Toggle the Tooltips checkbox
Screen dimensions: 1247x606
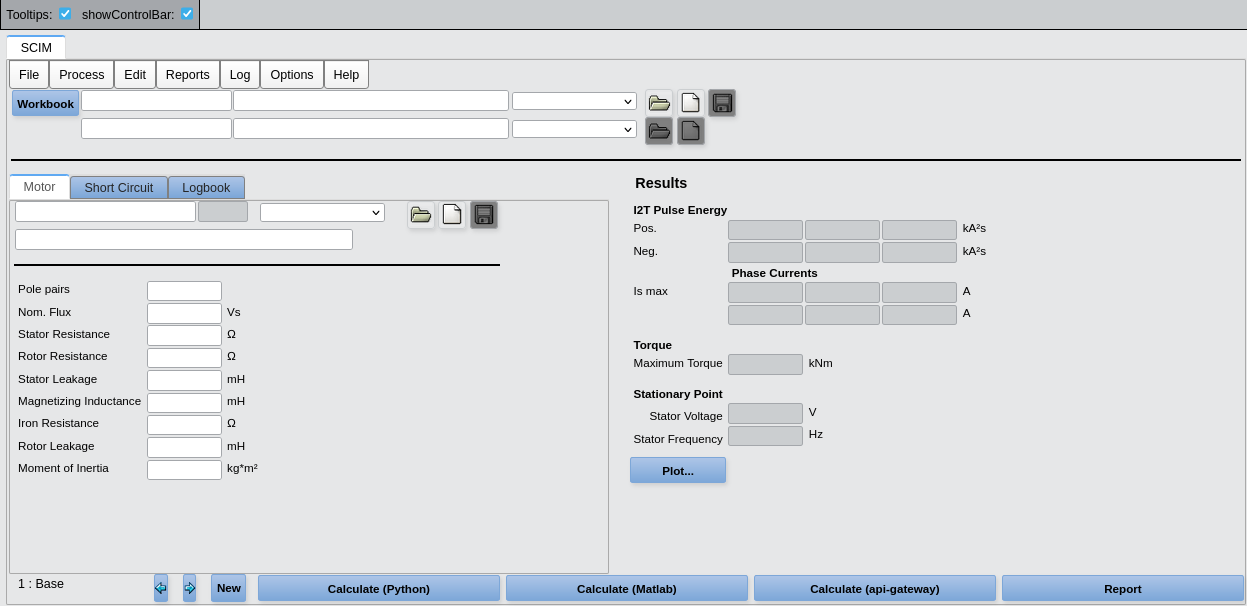pos(65,14)
